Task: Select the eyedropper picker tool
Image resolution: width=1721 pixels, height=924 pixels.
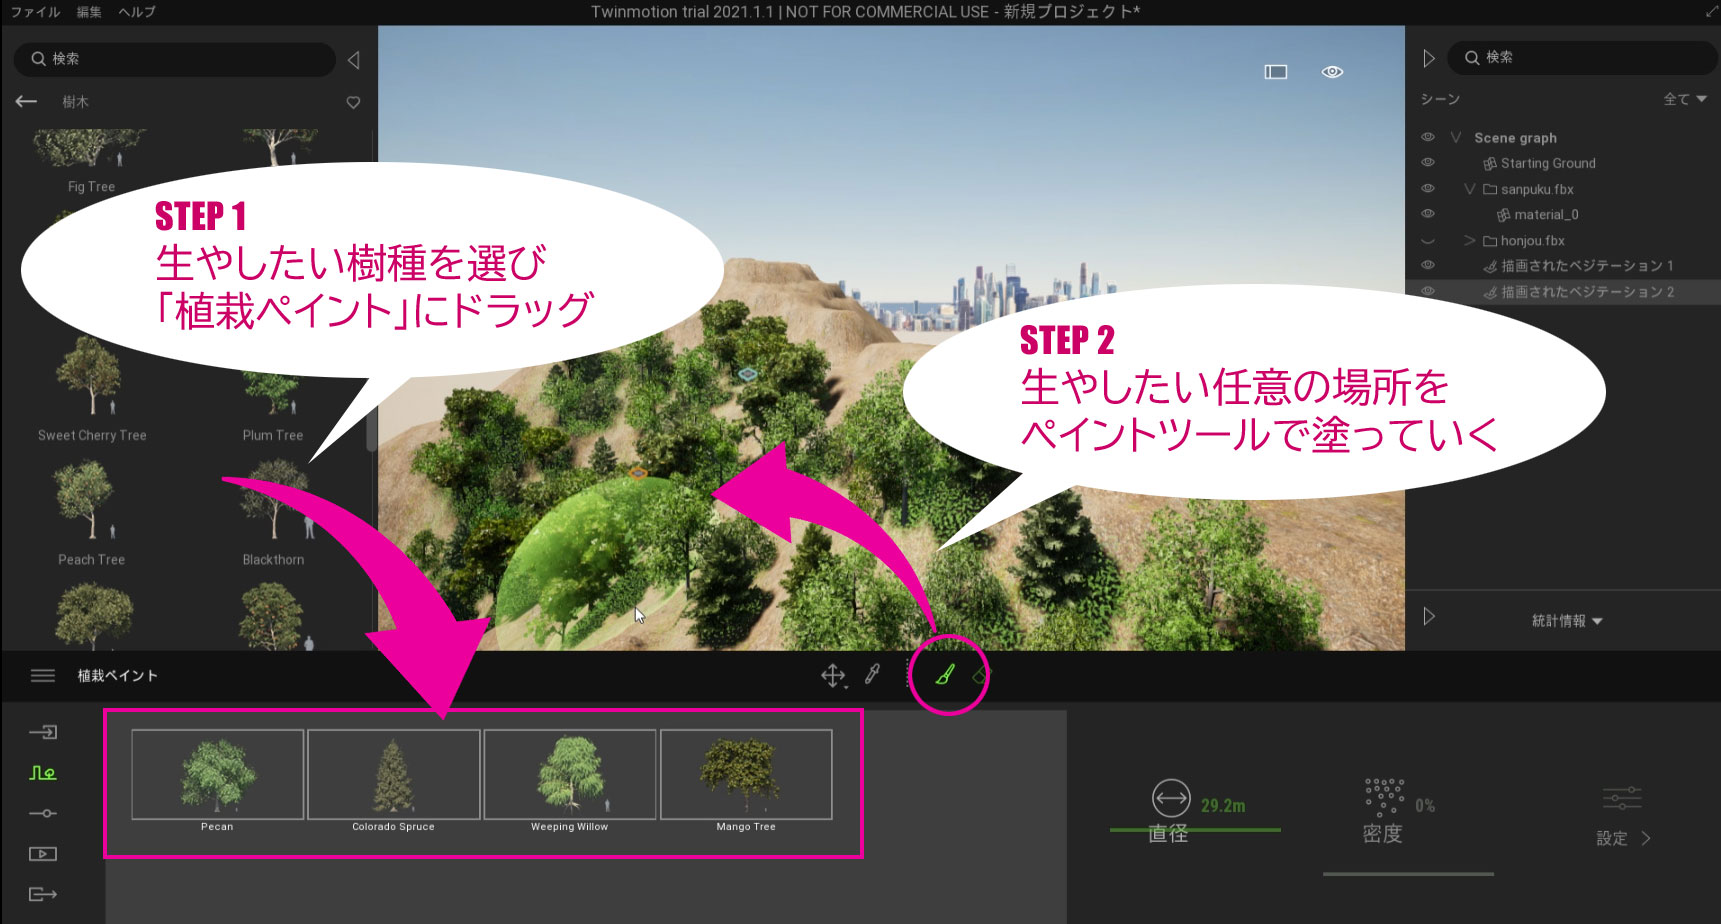Action: (x=872, y=675)
